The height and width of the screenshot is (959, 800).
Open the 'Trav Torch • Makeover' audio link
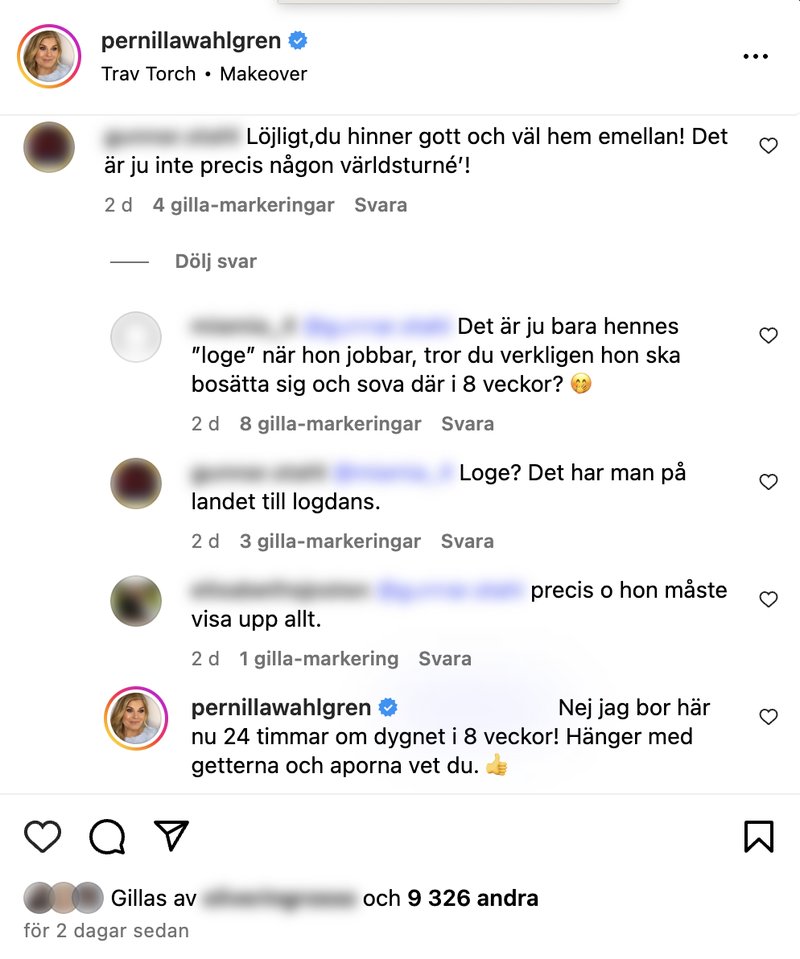(x=204, y=74)
